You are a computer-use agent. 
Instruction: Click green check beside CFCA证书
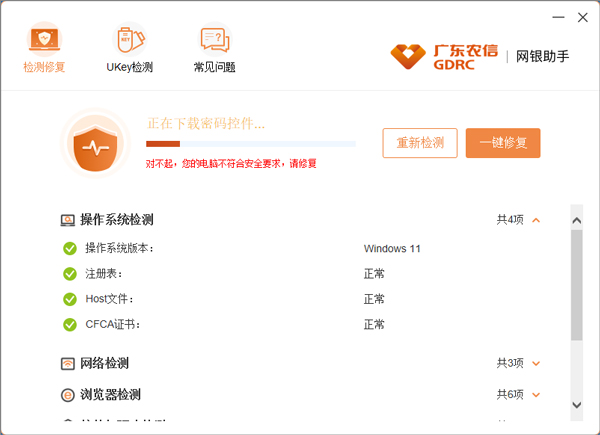[70, 324]
